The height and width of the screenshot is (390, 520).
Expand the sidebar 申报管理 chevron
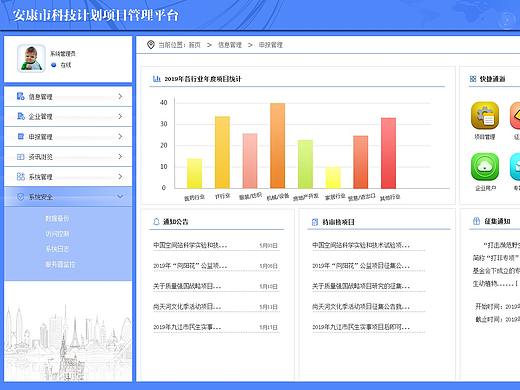(x=120, y=136)
